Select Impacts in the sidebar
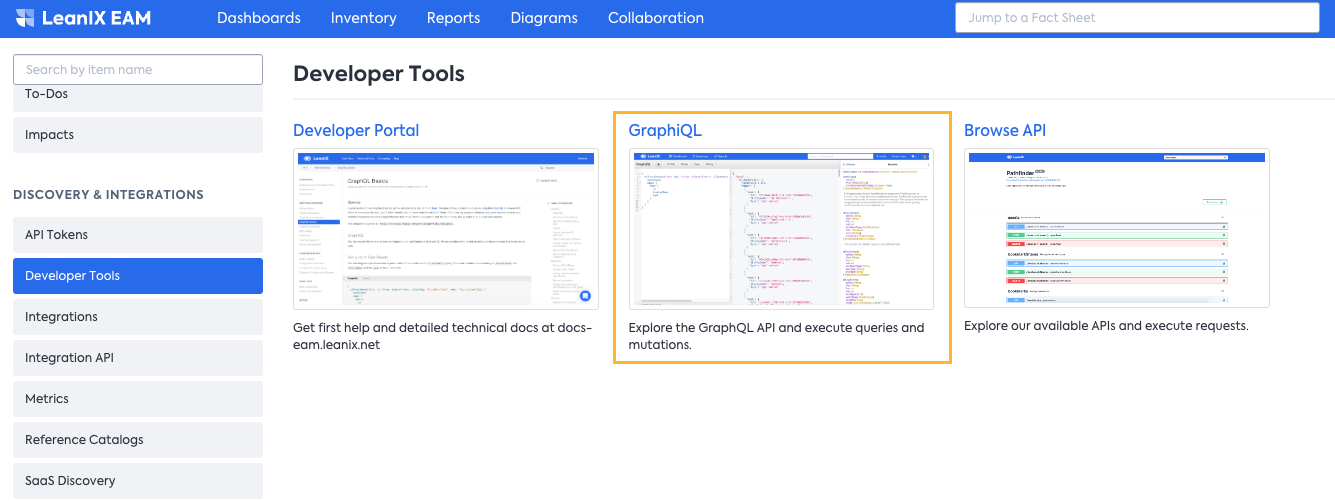 point(138,135)
